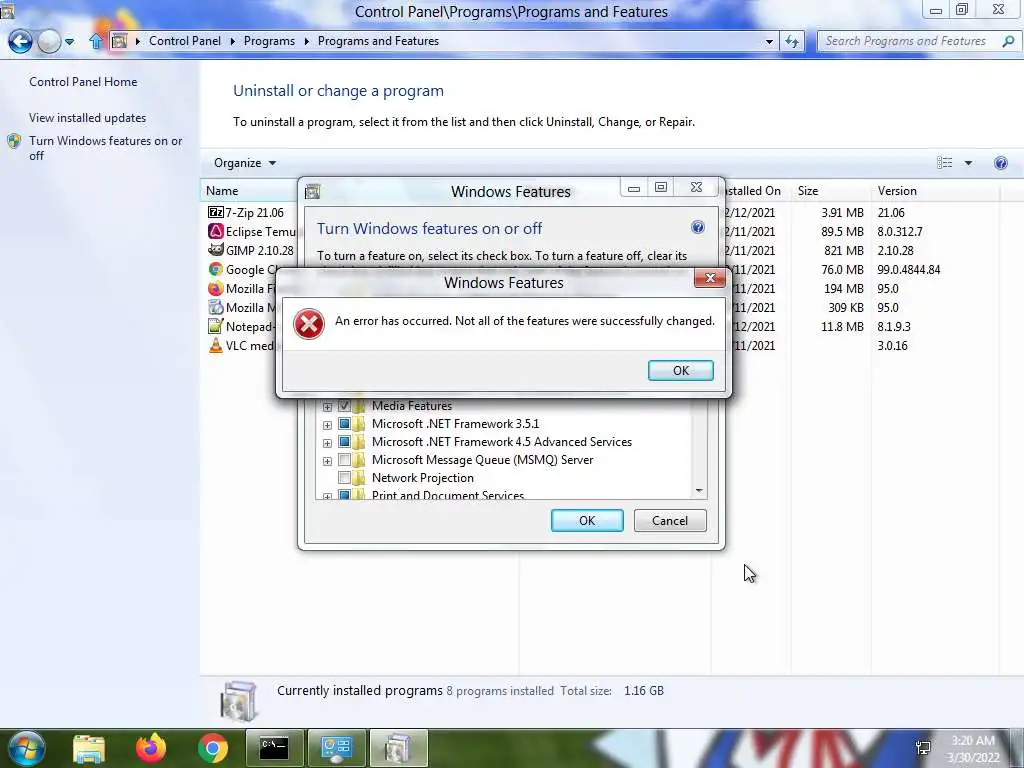Open Control Panel Home link
This screenshot has width=1024, height=768.
[83, 82]
